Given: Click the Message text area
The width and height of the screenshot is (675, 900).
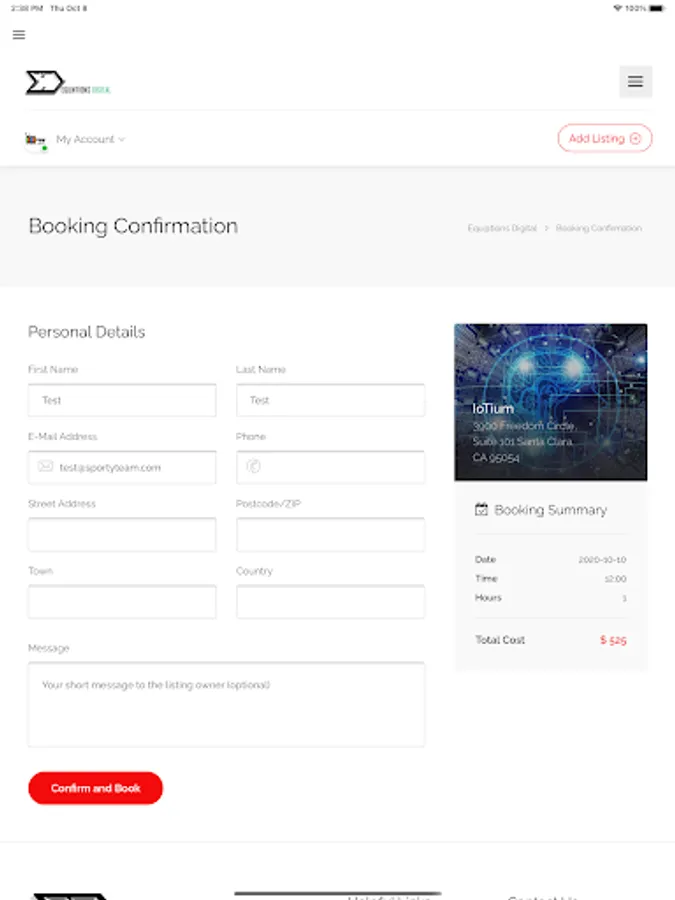Looking at the screenshot, I should pos(226,704).
